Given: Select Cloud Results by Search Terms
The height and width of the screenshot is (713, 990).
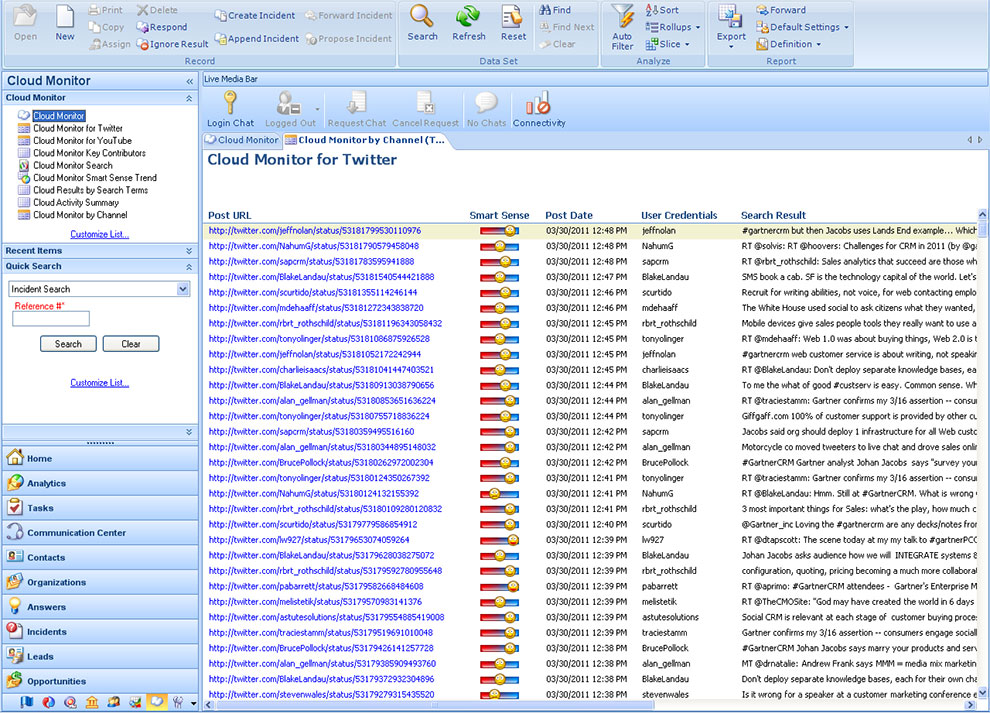Looking at the screenshot, I should 90,190.
